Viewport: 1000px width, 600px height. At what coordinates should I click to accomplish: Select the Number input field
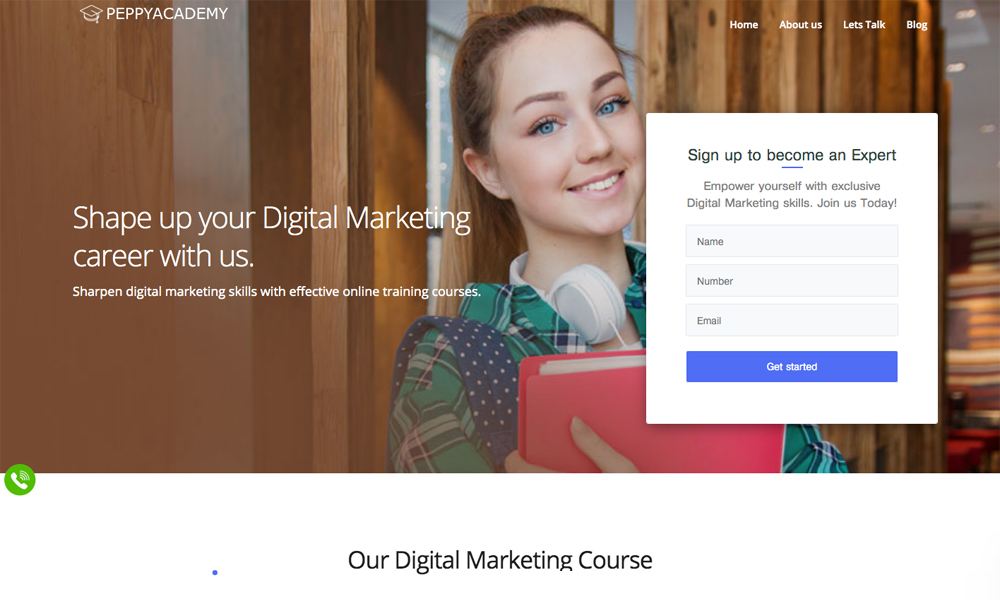coord(791,281)
